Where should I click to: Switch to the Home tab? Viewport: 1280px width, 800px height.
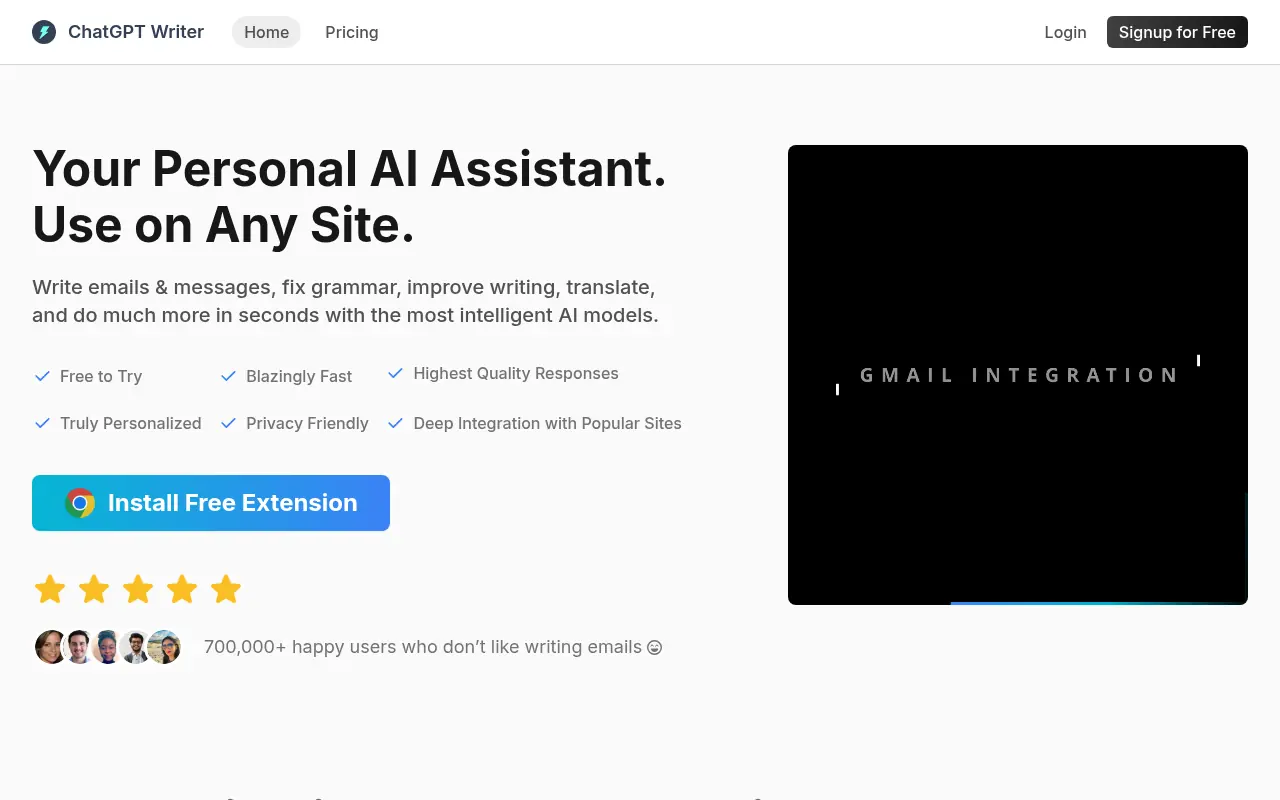click(x=266, y=32)
